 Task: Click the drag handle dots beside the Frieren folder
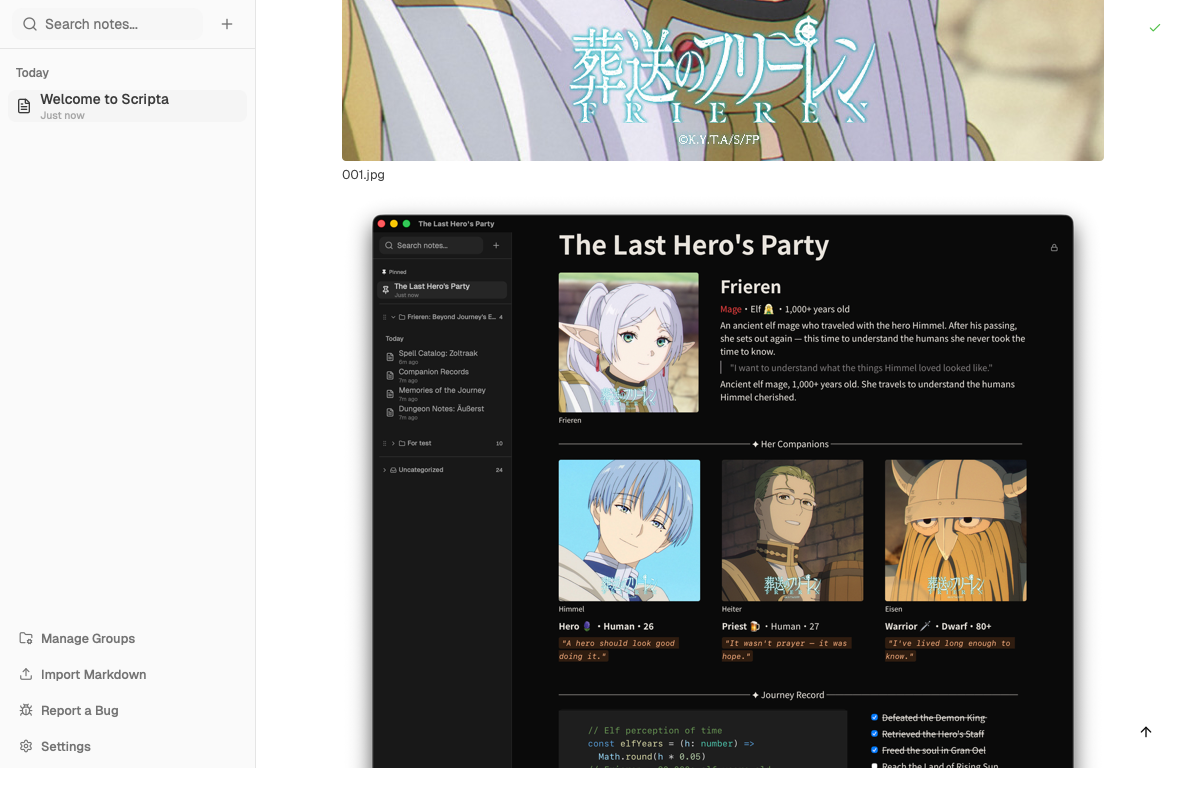tap(384, 318)
